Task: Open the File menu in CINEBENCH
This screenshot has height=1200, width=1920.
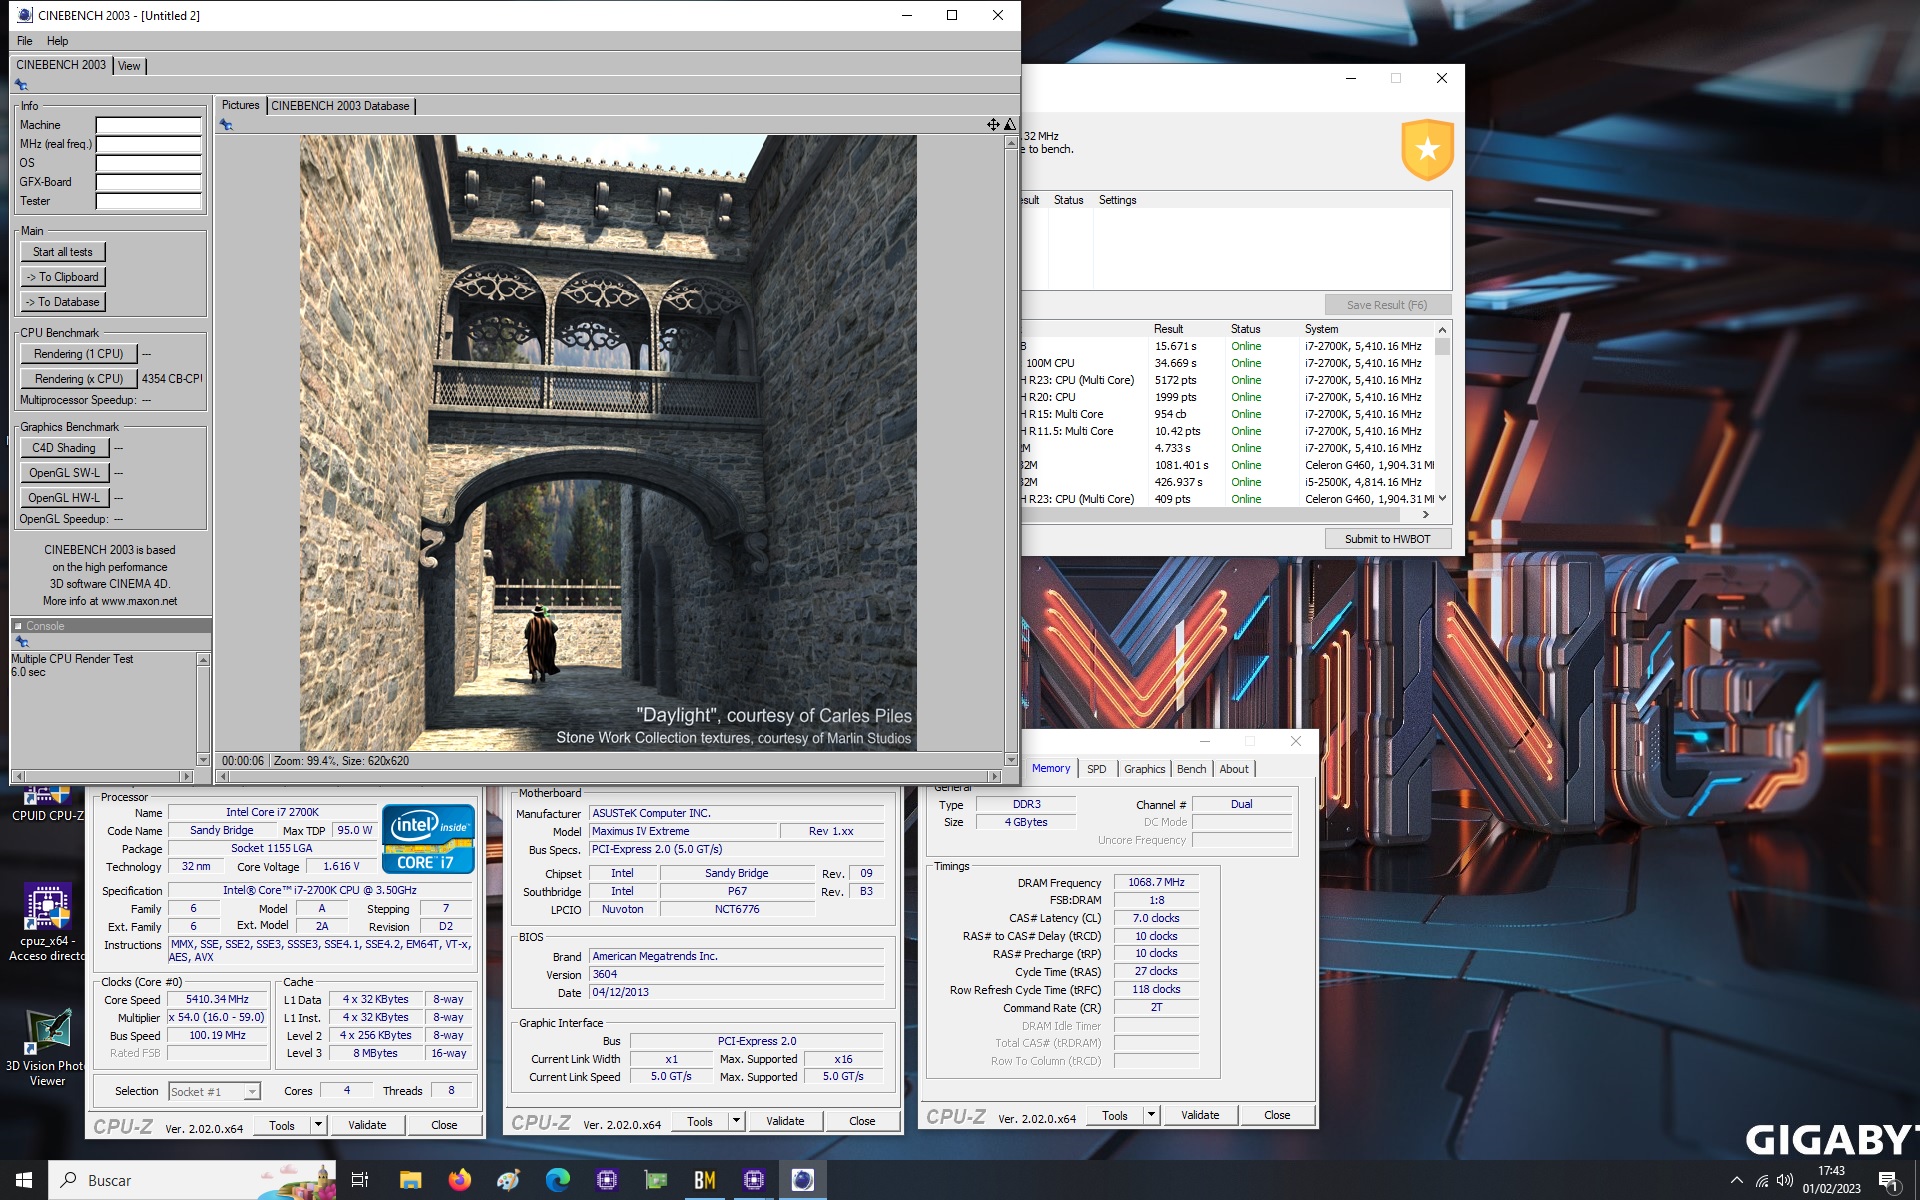Action: point(25,41)
